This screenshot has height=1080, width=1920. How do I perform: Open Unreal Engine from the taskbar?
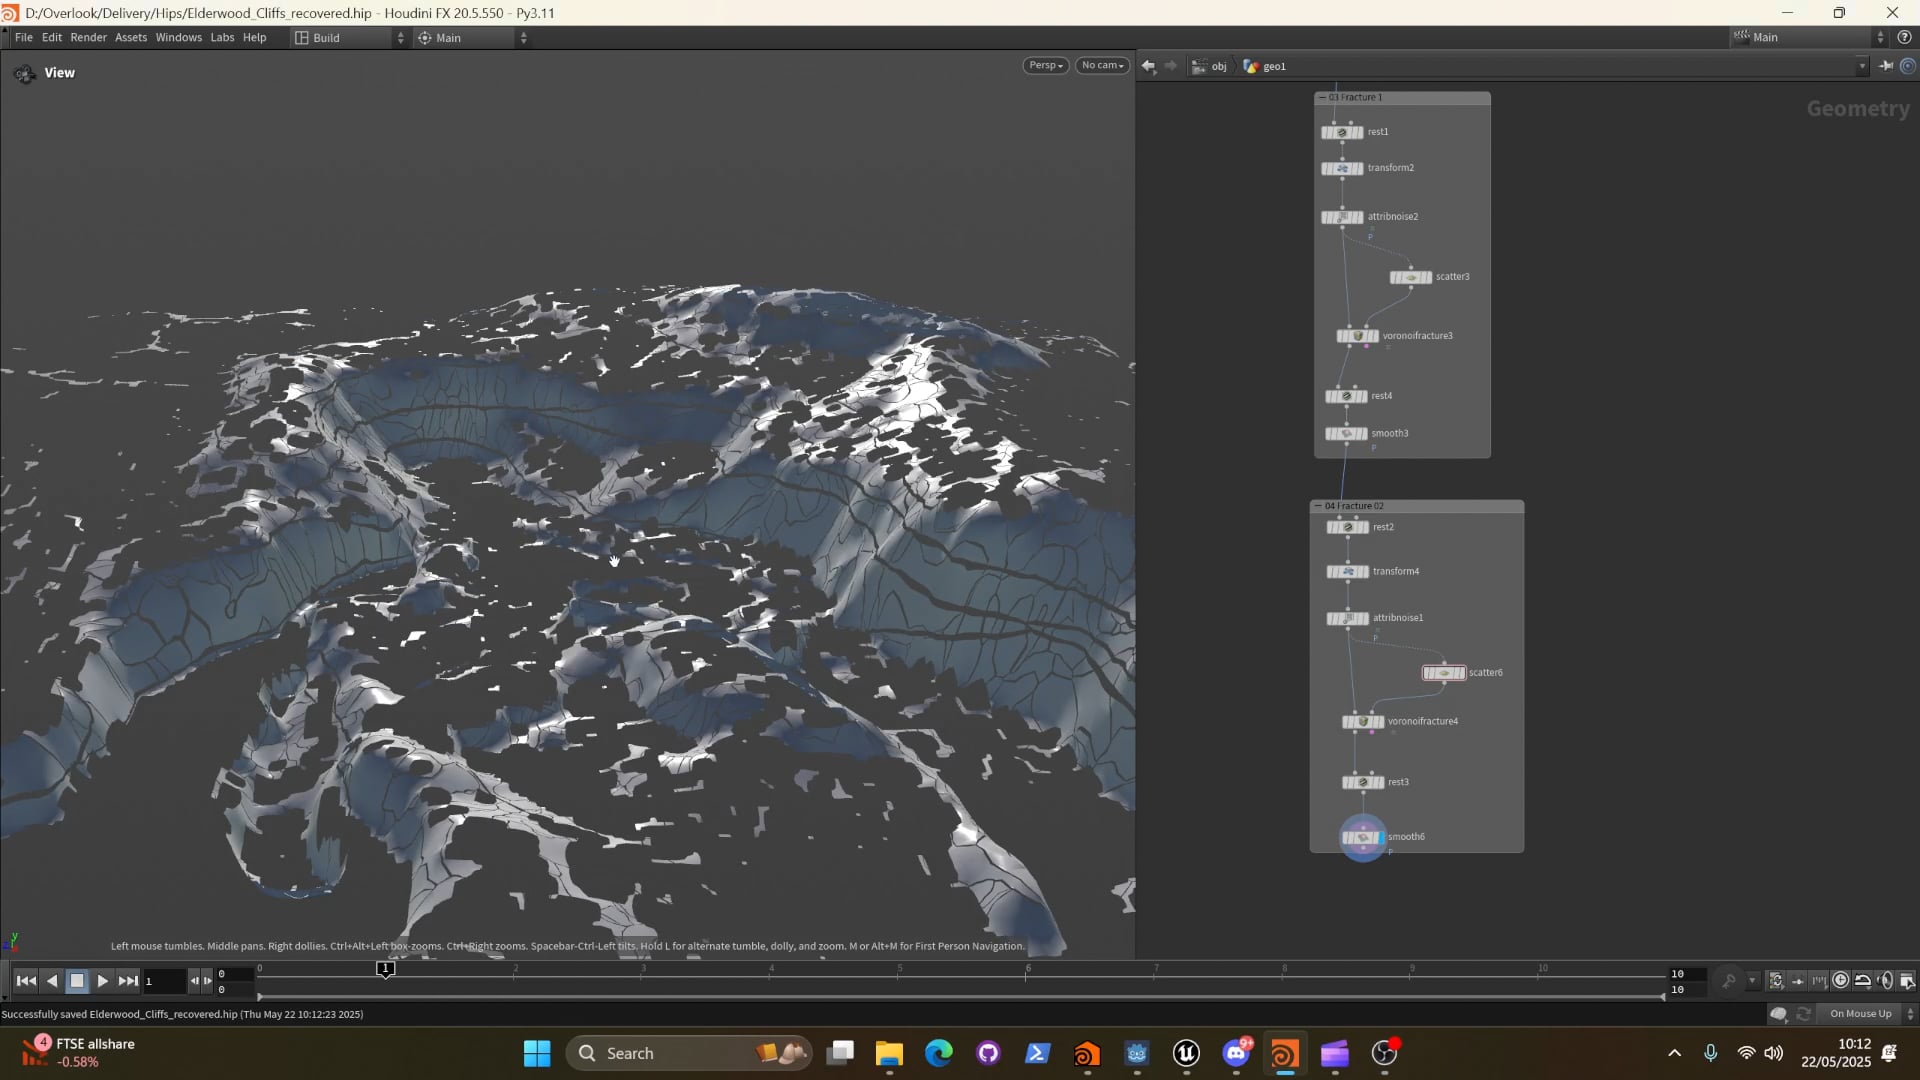(1186, 1053)
